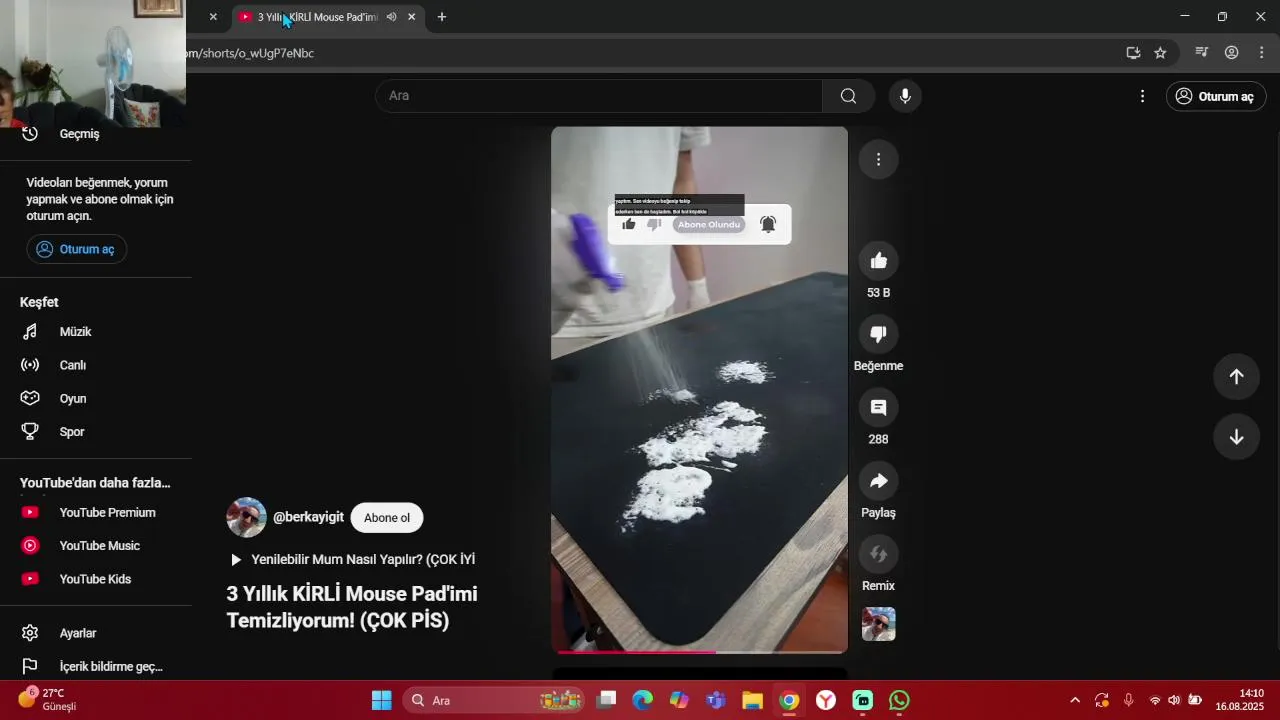Go to next Short with down arrow

[1236, 437]
